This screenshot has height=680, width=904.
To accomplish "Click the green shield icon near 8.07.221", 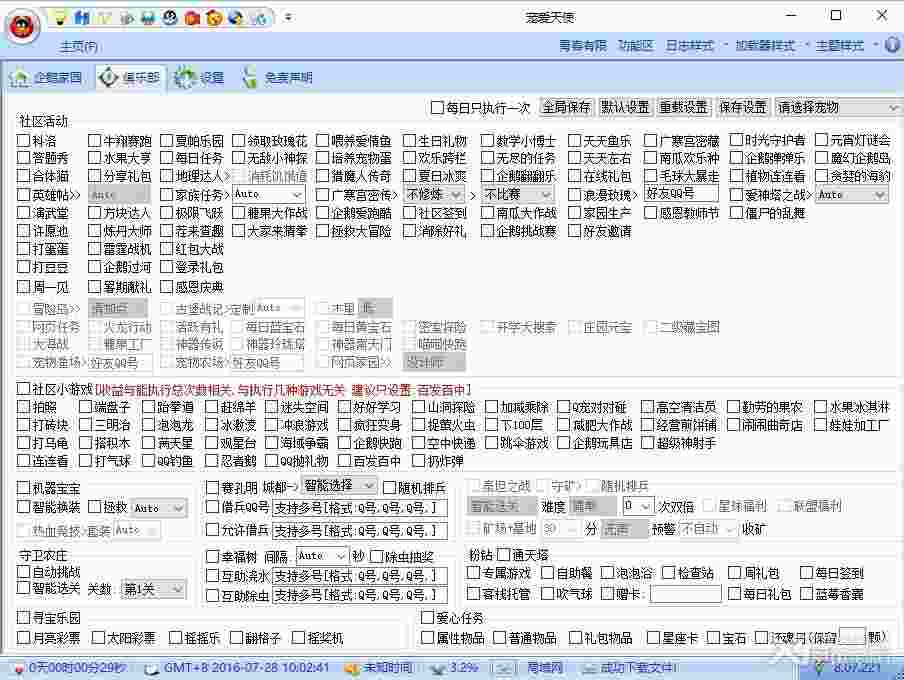I will (819, 668).
